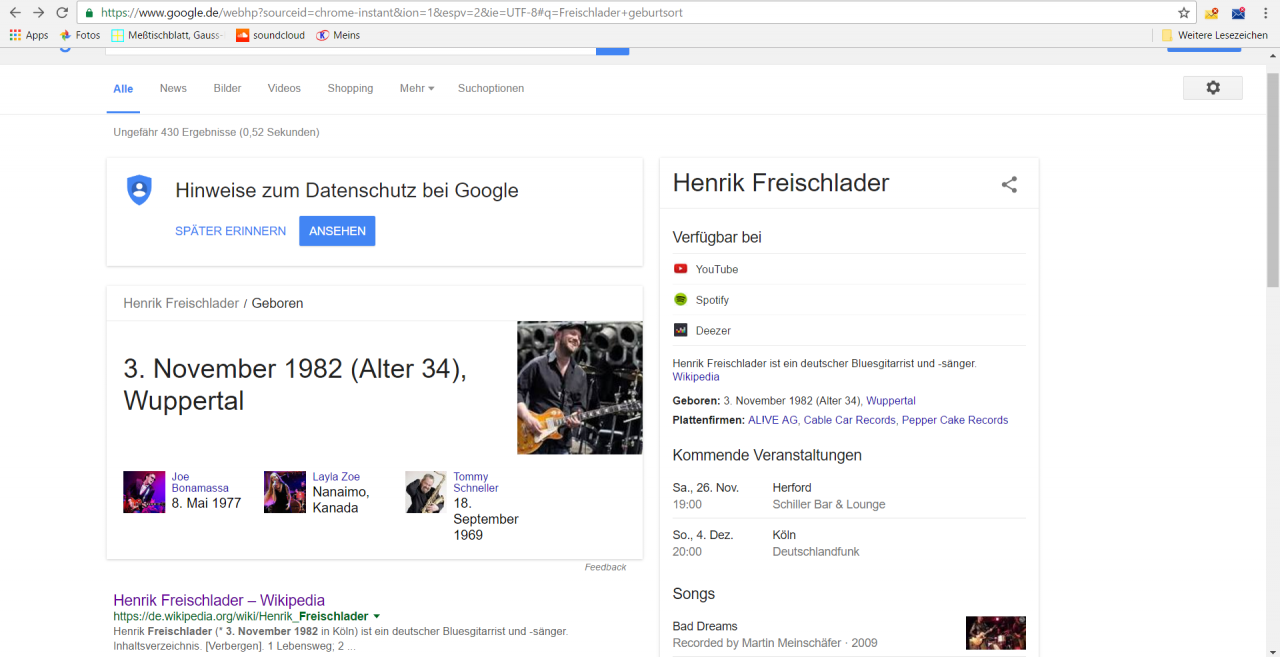
Task: Open the Layla Zoe link
Action: tap(336, 477)
